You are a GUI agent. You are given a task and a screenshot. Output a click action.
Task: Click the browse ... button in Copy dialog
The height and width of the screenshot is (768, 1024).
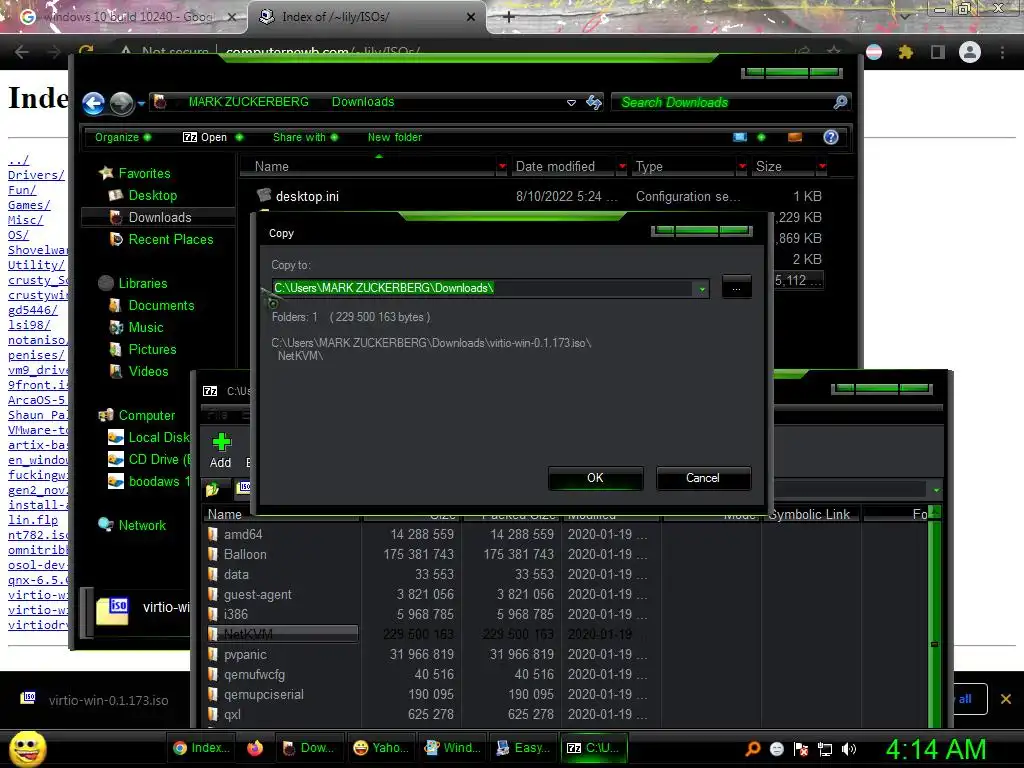click(736, 287)
